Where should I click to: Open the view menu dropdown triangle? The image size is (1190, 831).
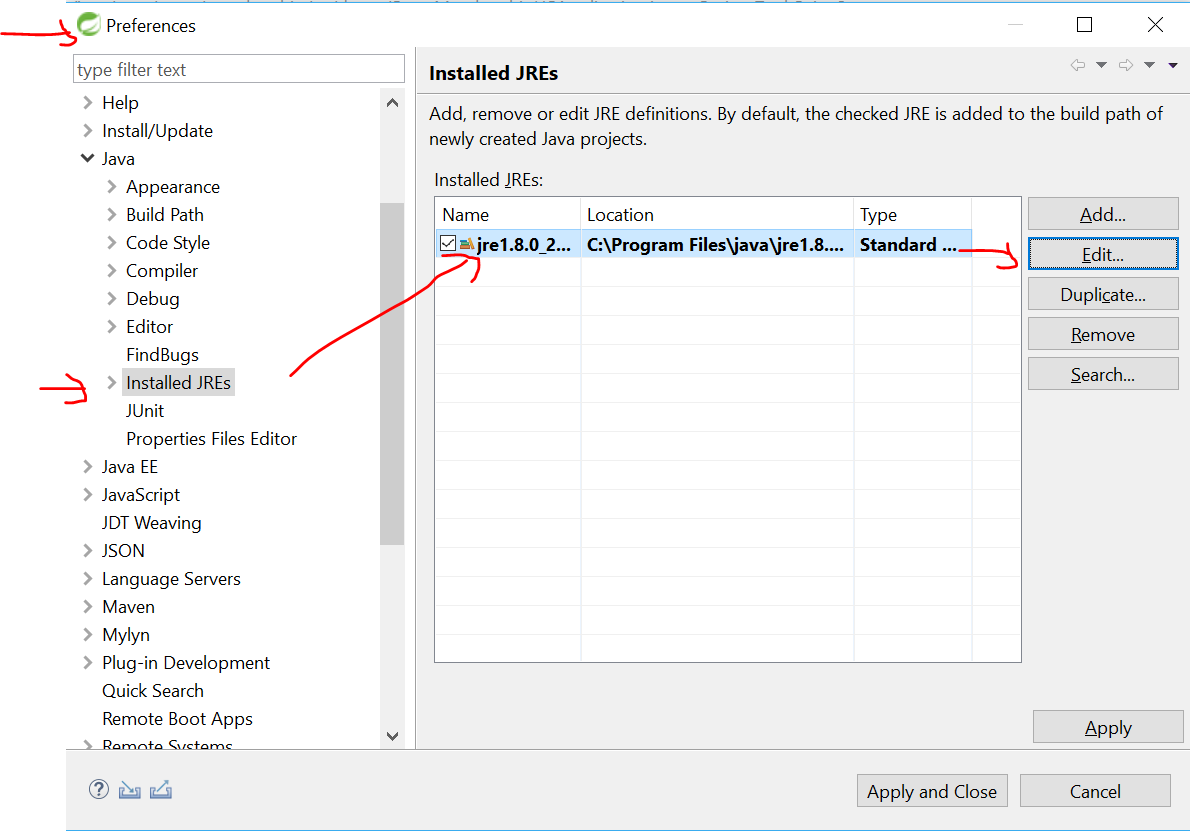click(x=1172, y=64)
